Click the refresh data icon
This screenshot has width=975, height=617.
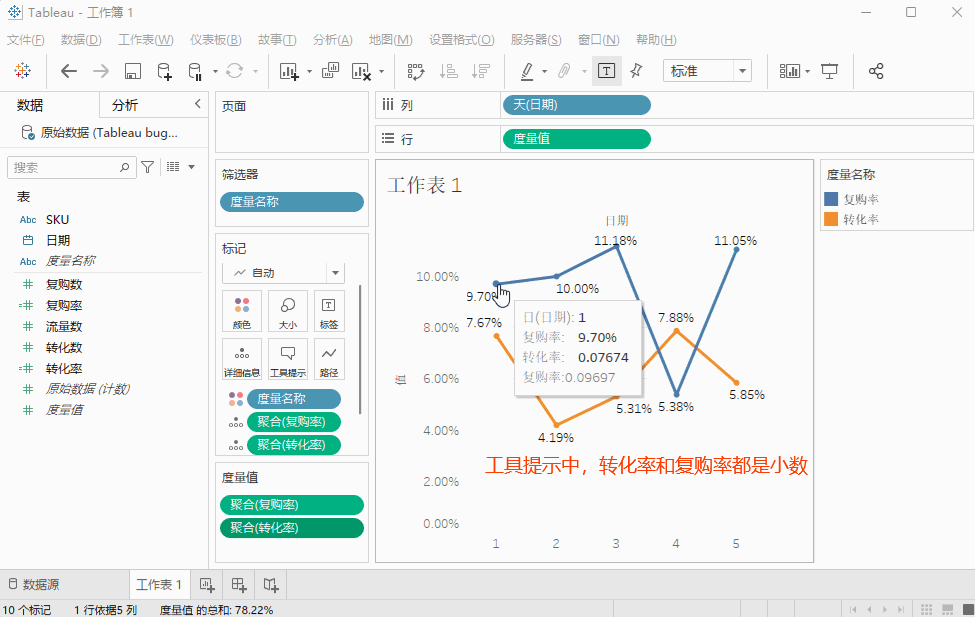(234, 71)
